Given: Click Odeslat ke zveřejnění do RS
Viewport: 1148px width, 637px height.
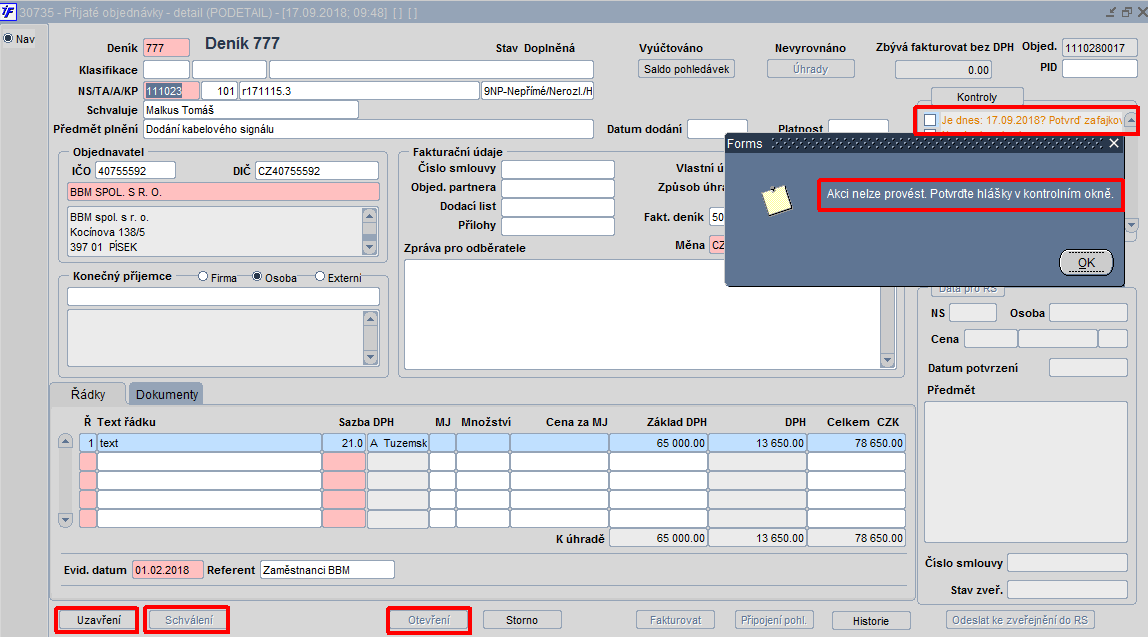Looking at the screenshot, I should tap(1020, 620).
